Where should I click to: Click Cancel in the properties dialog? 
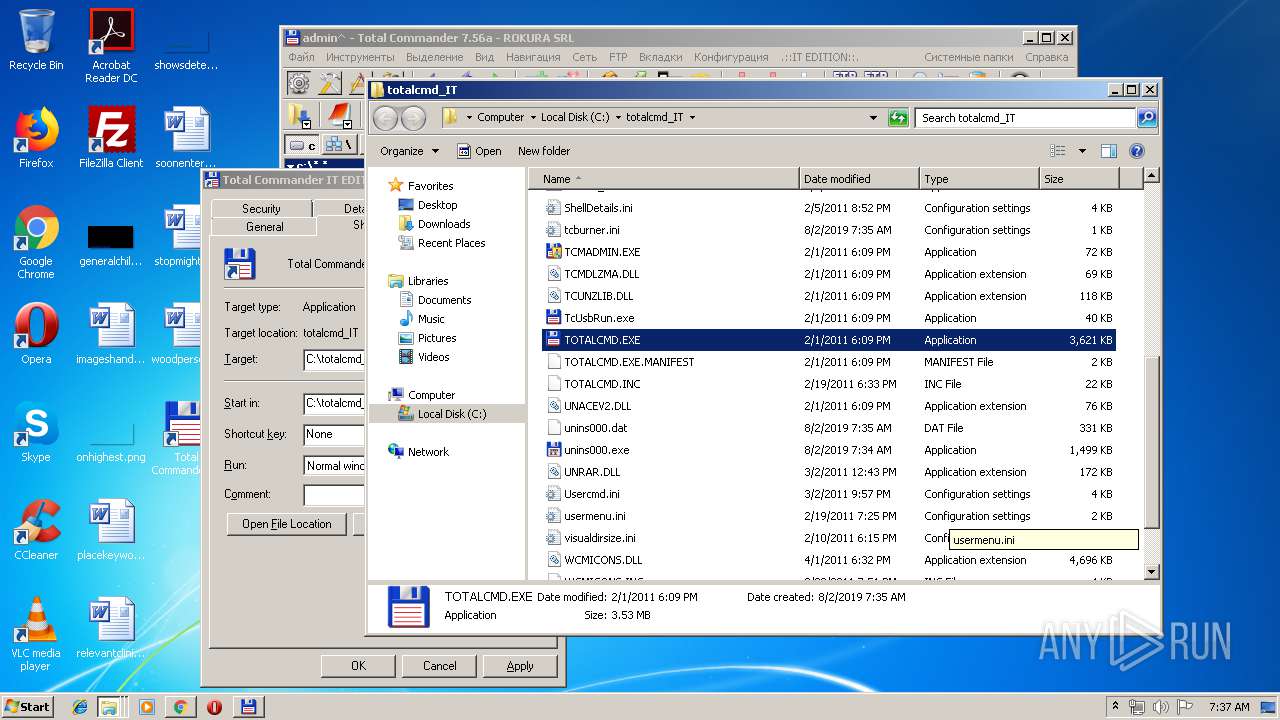click(439, 665)
